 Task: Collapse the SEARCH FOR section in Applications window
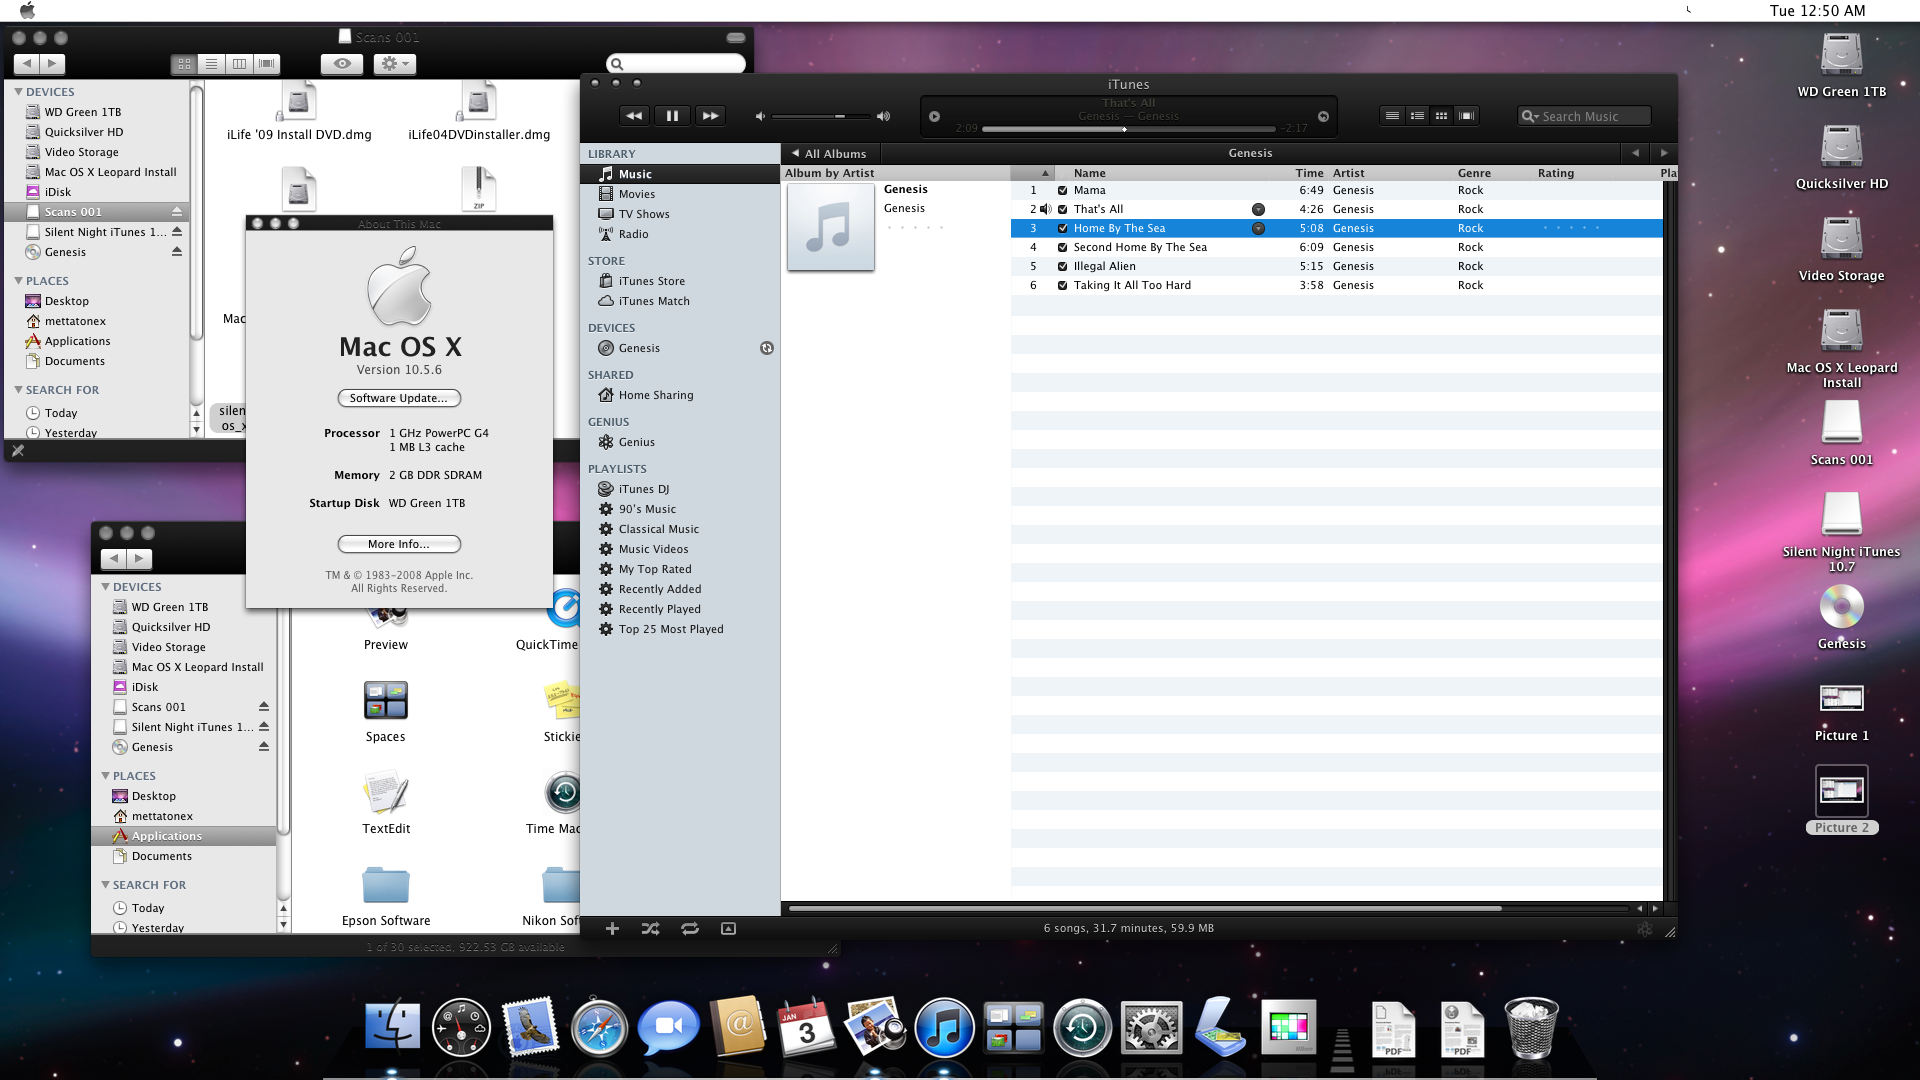[x=105, y=885]
